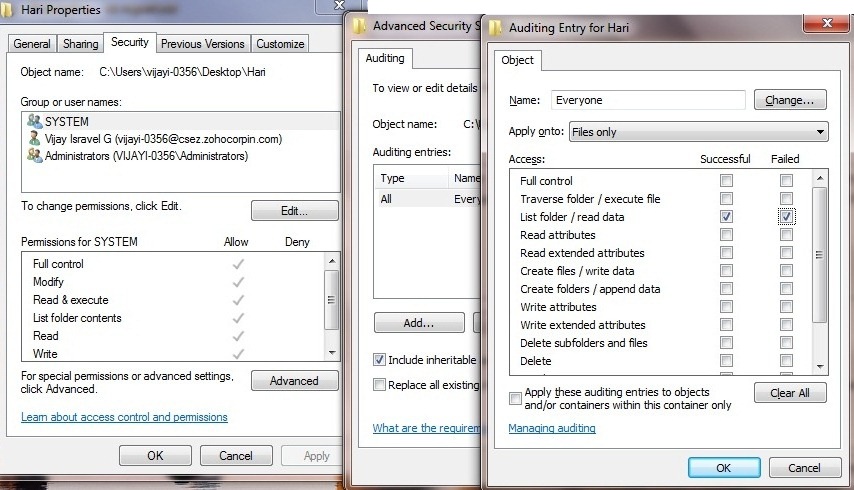Select SYSTEM in group or user names
This screenshot has height=490, width=854.
(x=181, y=121)
